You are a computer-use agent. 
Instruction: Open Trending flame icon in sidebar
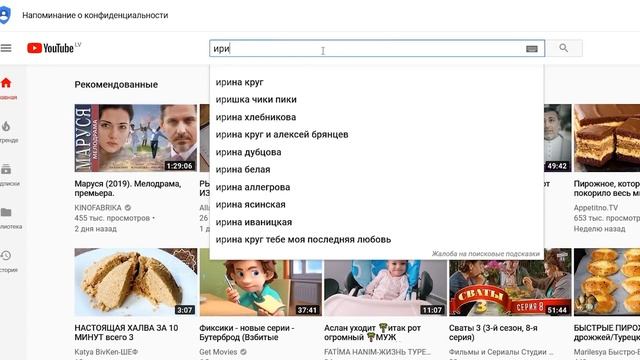[x=6, y=127]
